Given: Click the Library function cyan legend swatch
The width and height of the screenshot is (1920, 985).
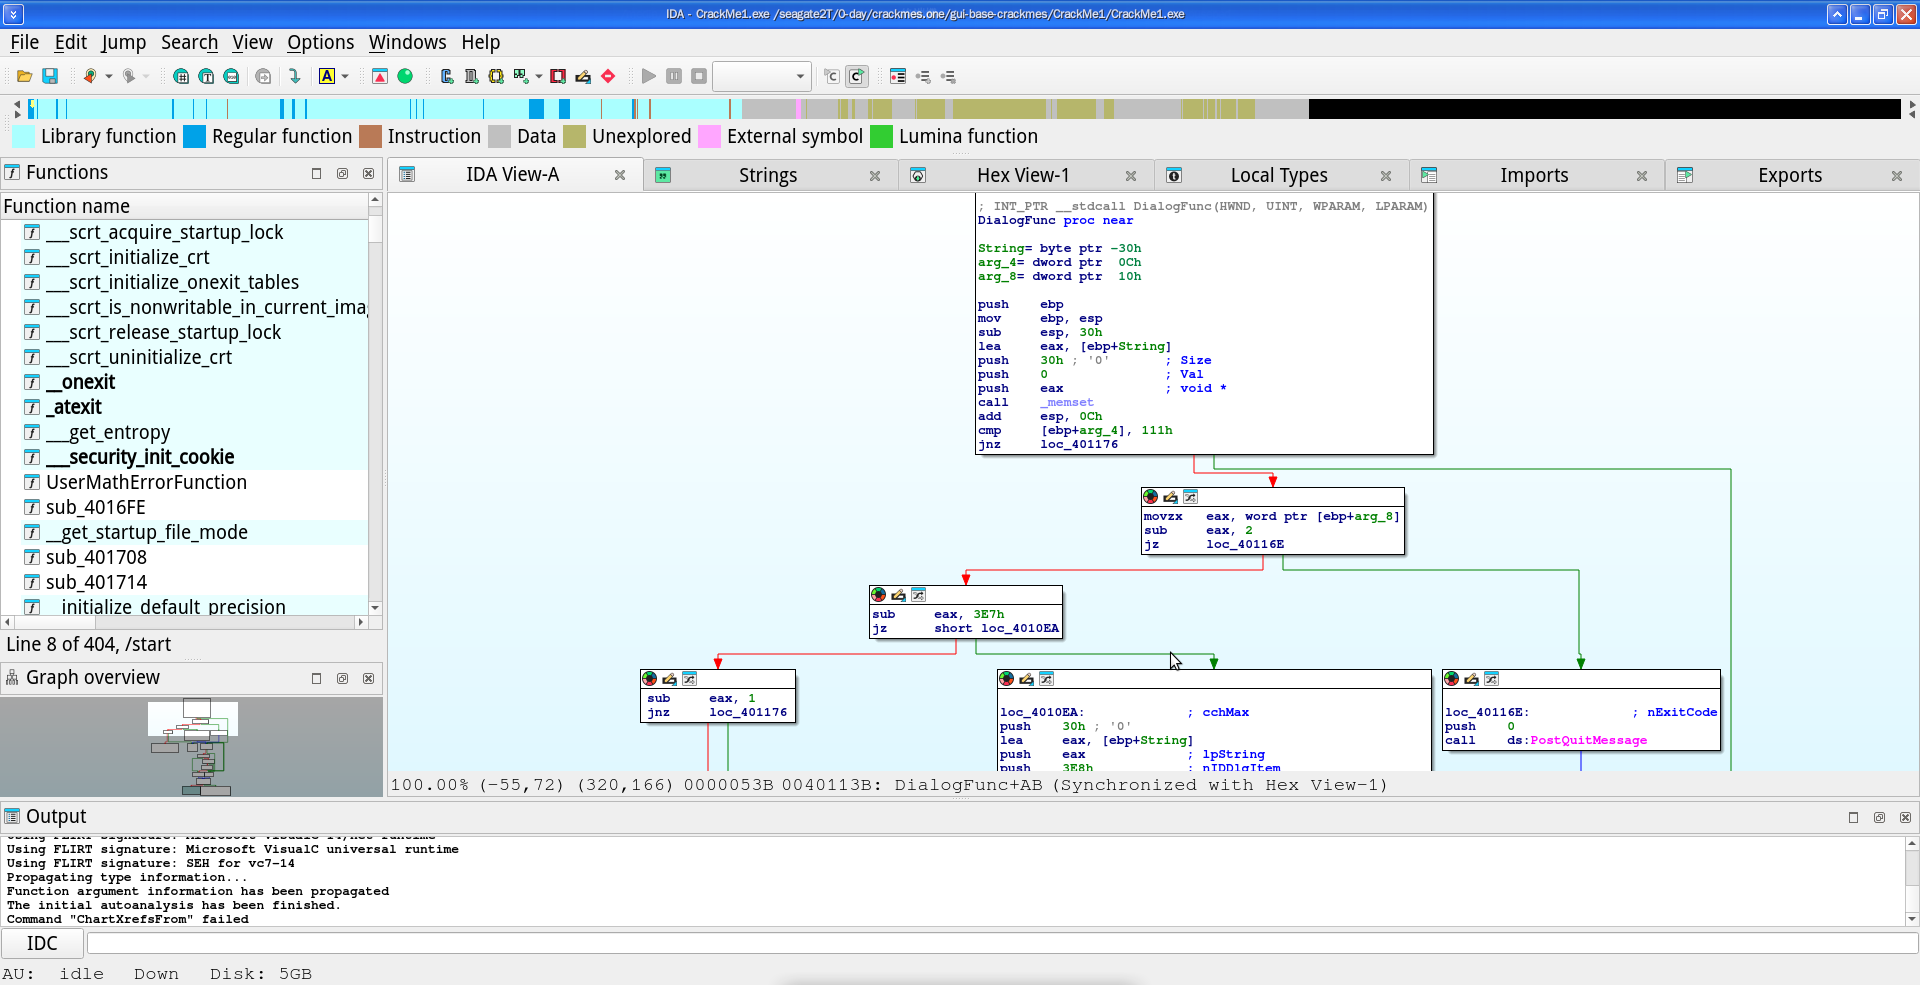Looking at the screenshot, I should click(22, 136).
